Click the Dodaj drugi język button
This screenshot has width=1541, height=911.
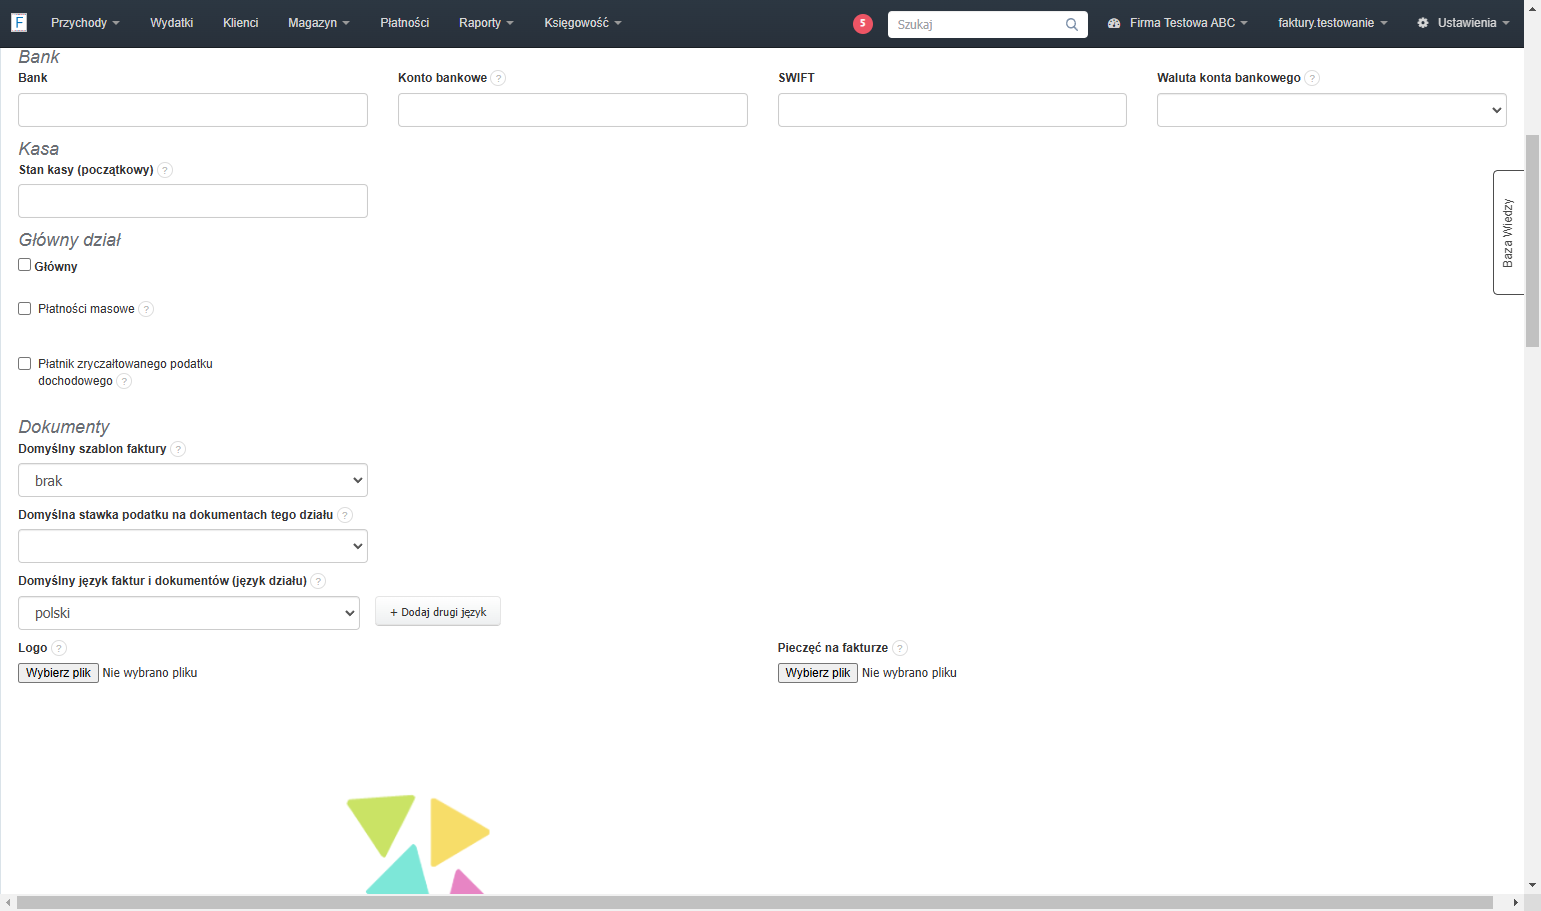[438, 612]
